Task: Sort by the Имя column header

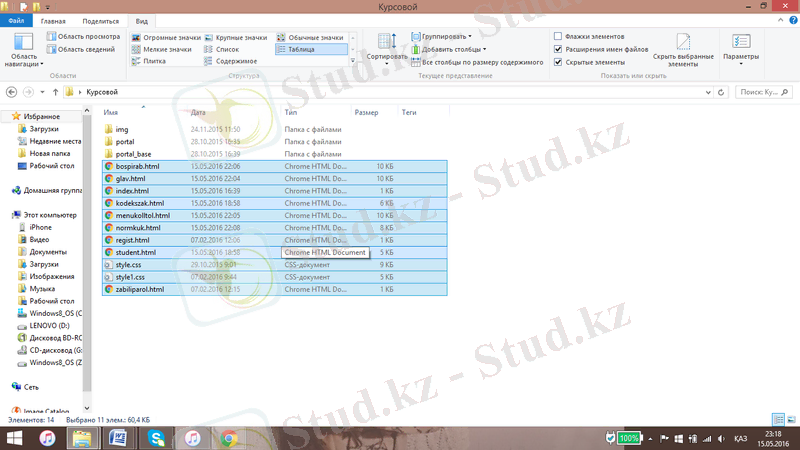Action: tap(111, 112)
